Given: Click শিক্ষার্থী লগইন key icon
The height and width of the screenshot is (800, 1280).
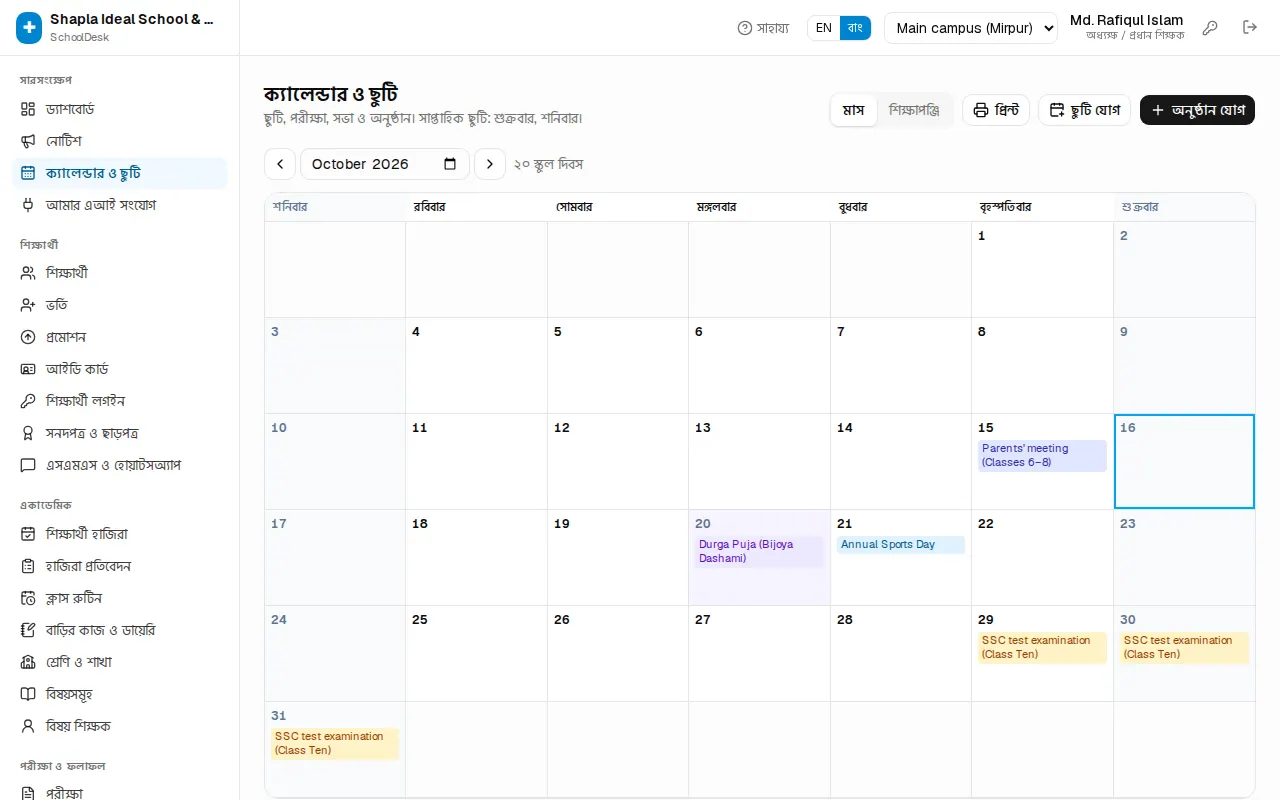Looking at the screenshot, I should [x=28, y=401].
